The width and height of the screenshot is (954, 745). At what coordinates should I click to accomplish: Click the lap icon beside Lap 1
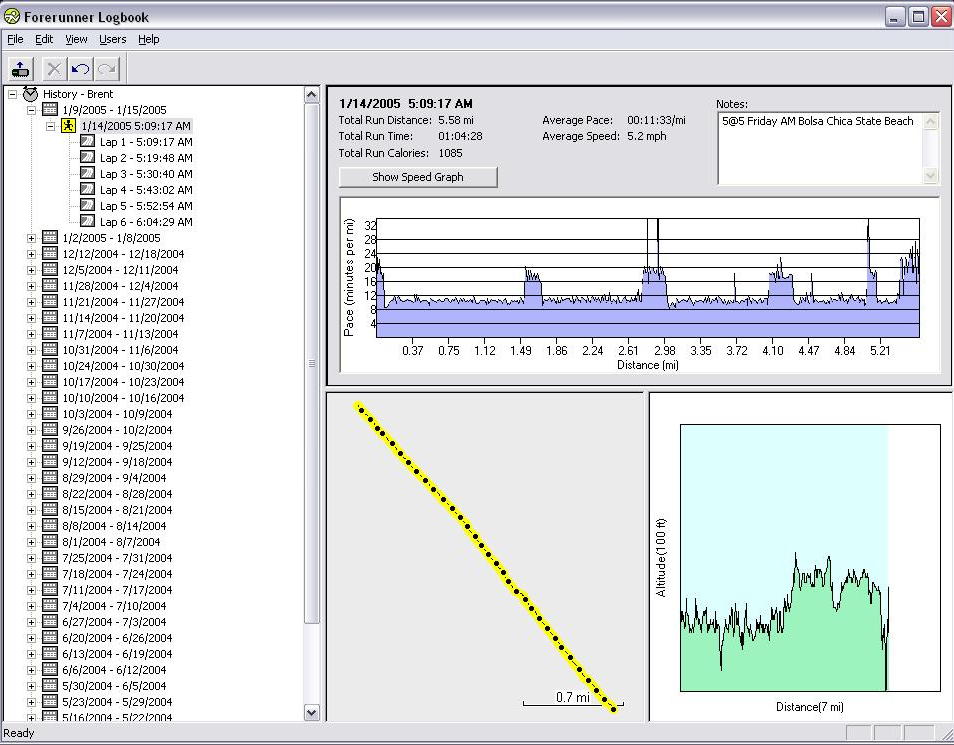tap(88, 142)
